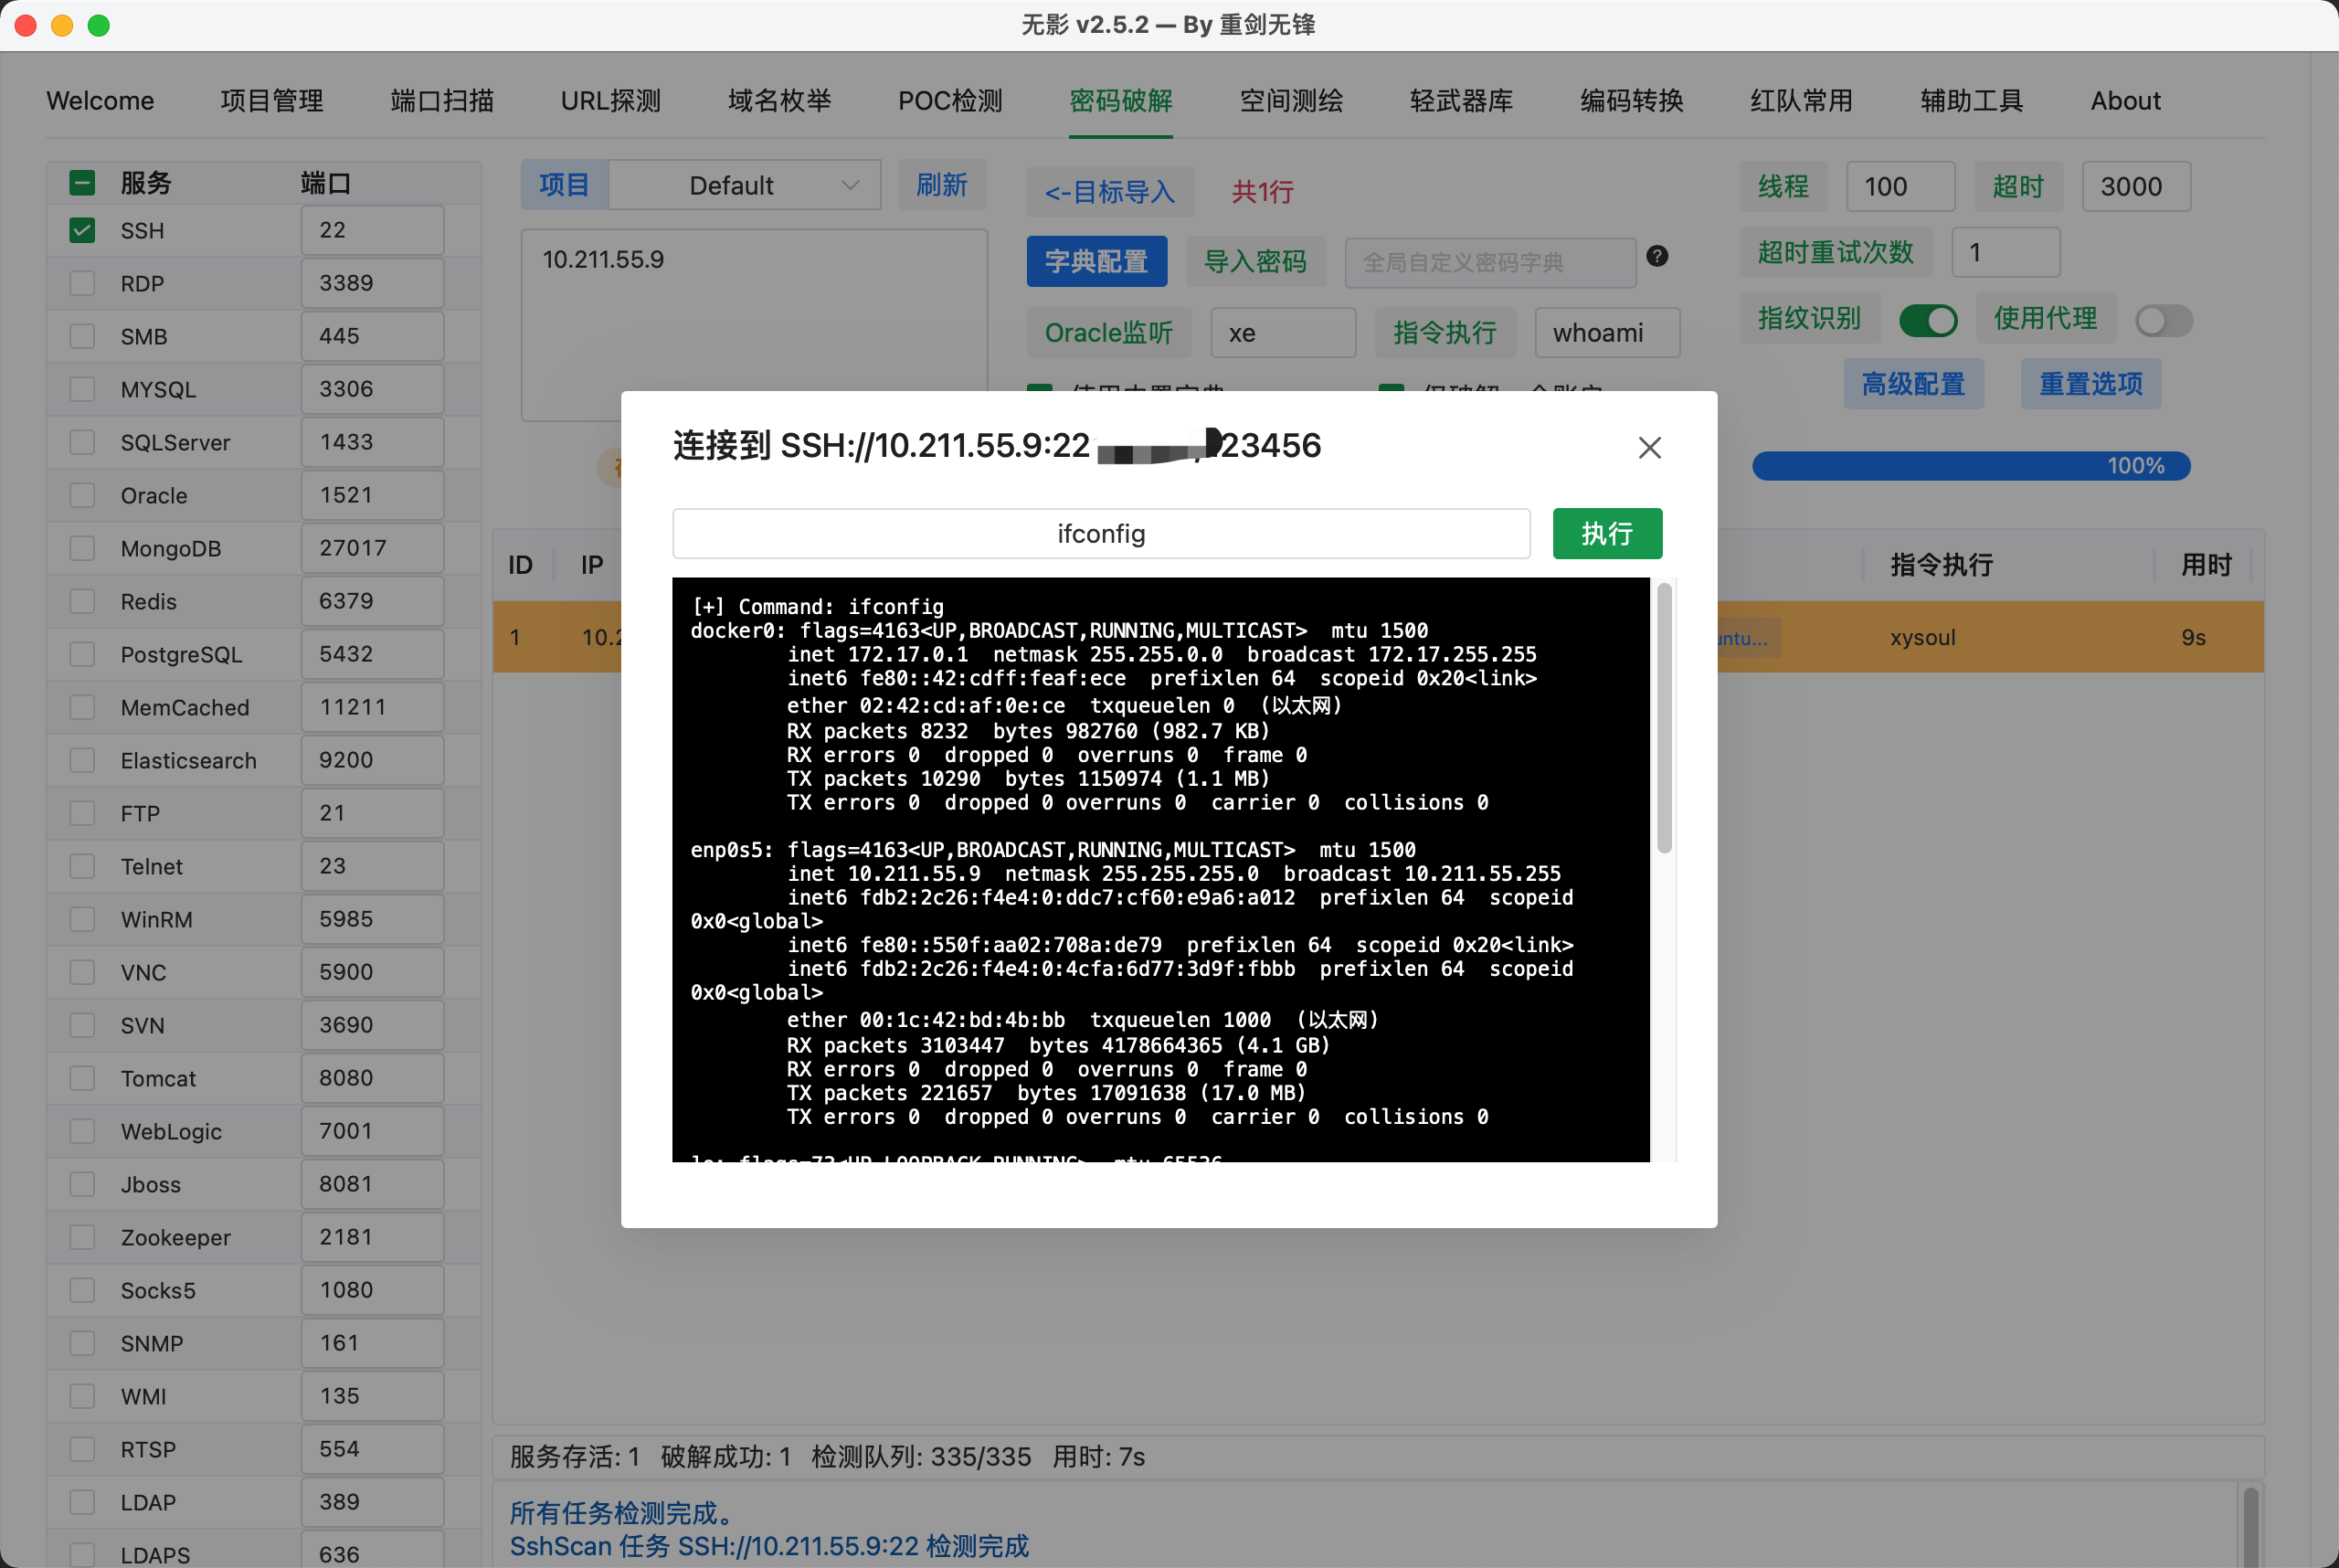The image size is (2339, 1568).
Task: Enable the 使用代理 switch
Action: (2163, 320)
